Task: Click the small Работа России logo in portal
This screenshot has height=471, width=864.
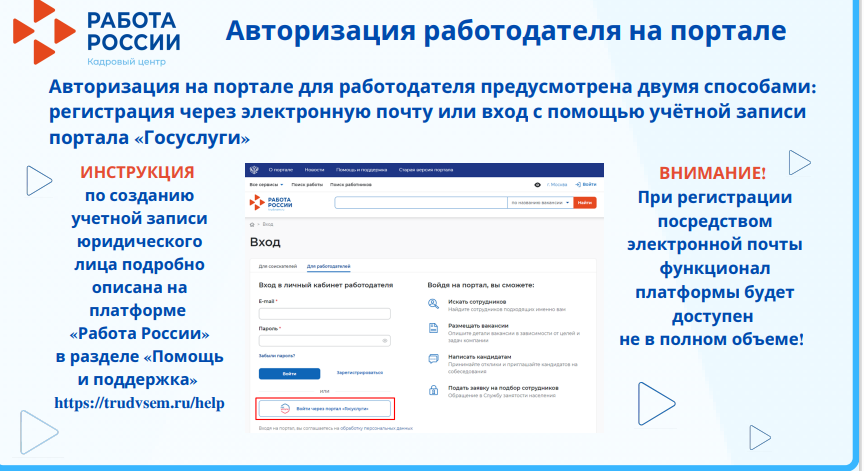Action: coord(271,203)
